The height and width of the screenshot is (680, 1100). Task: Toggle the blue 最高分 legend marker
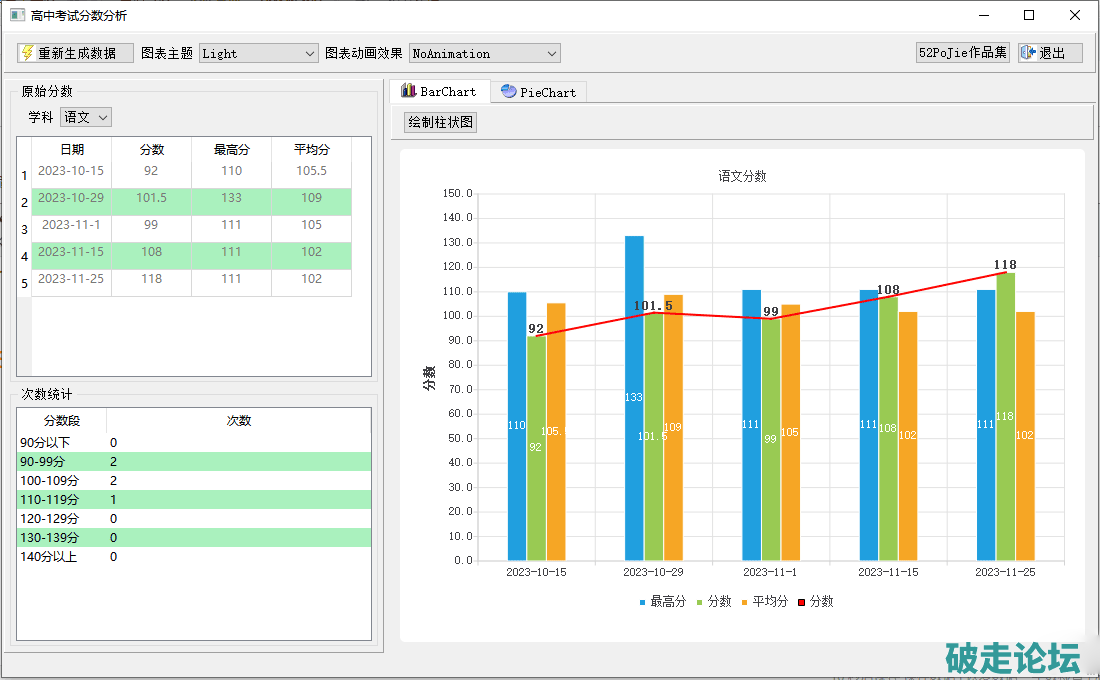click(x=643, y=602)
